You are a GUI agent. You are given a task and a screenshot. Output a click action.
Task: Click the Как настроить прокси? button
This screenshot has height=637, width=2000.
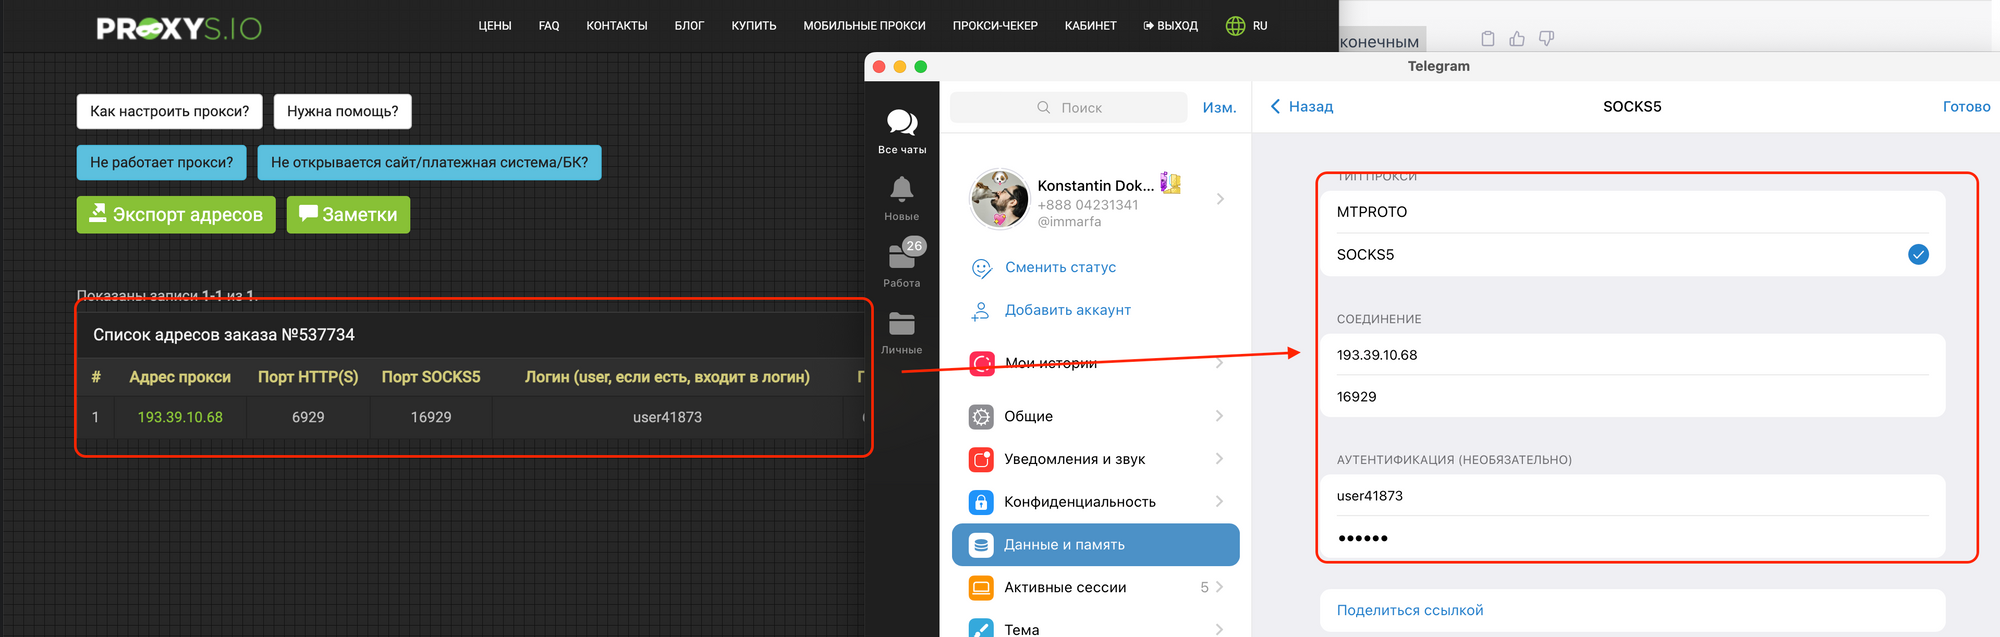170,111
